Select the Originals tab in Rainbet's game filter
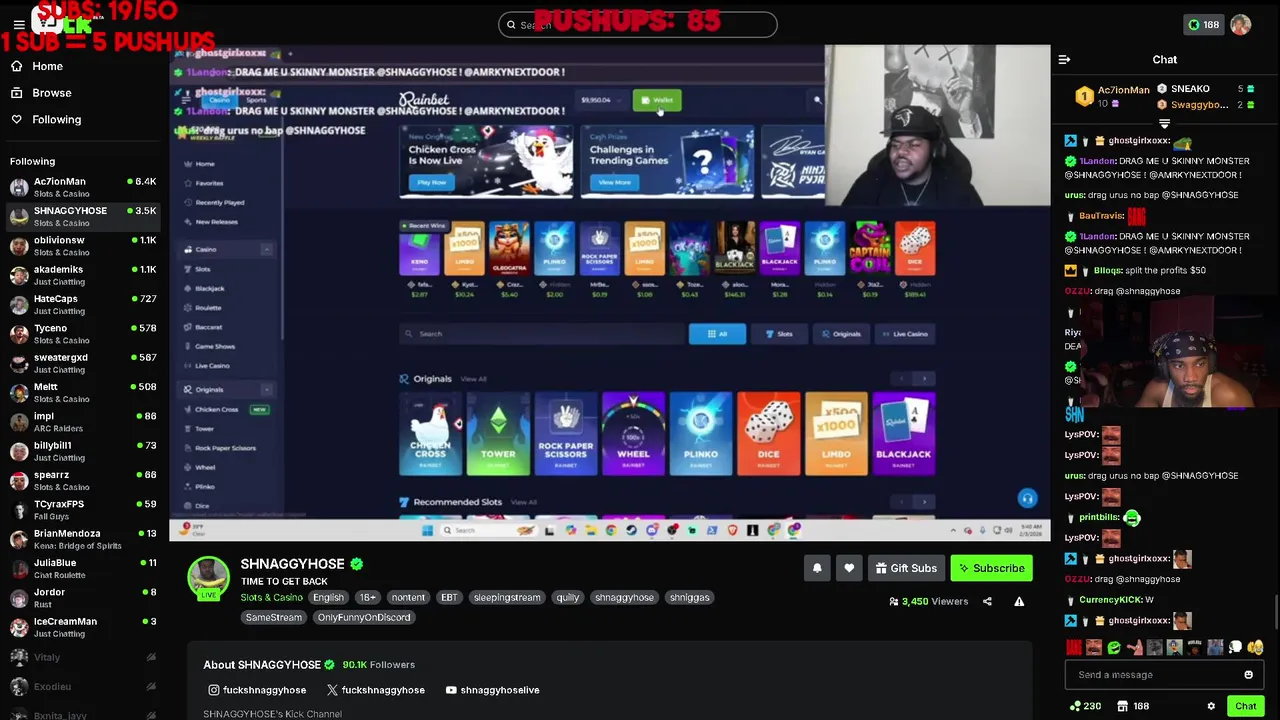 [x=840, y=334]
